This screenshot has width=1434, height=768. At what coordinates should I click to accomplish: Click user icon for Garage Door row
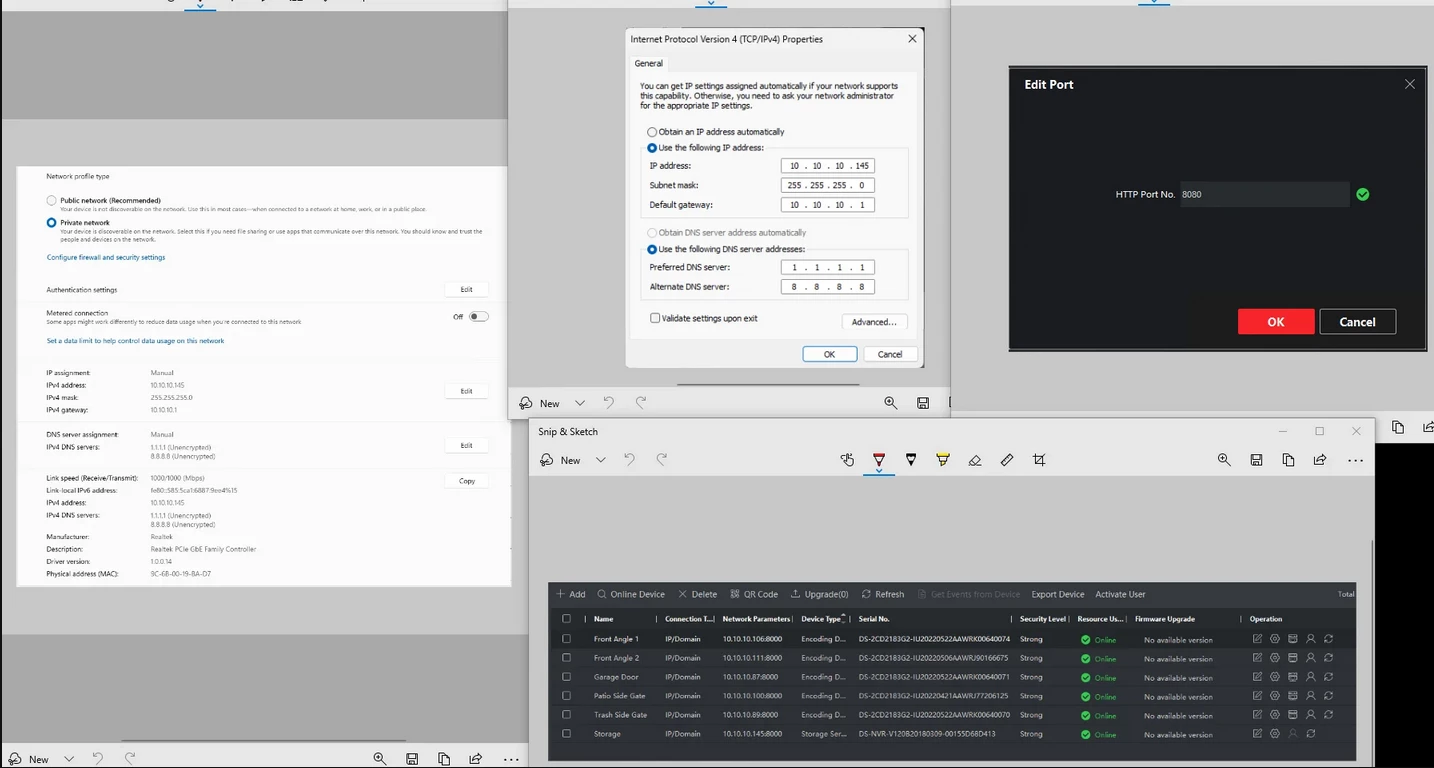point(1311,677)
